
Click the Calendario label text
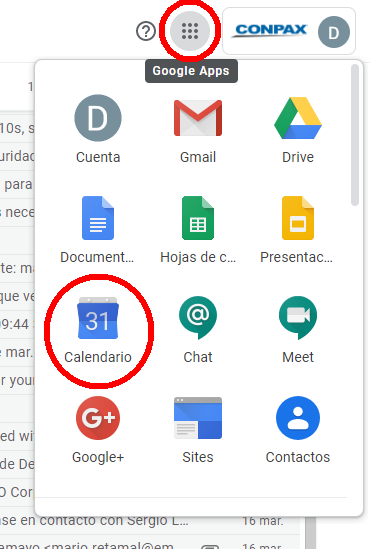pos(98,357)
